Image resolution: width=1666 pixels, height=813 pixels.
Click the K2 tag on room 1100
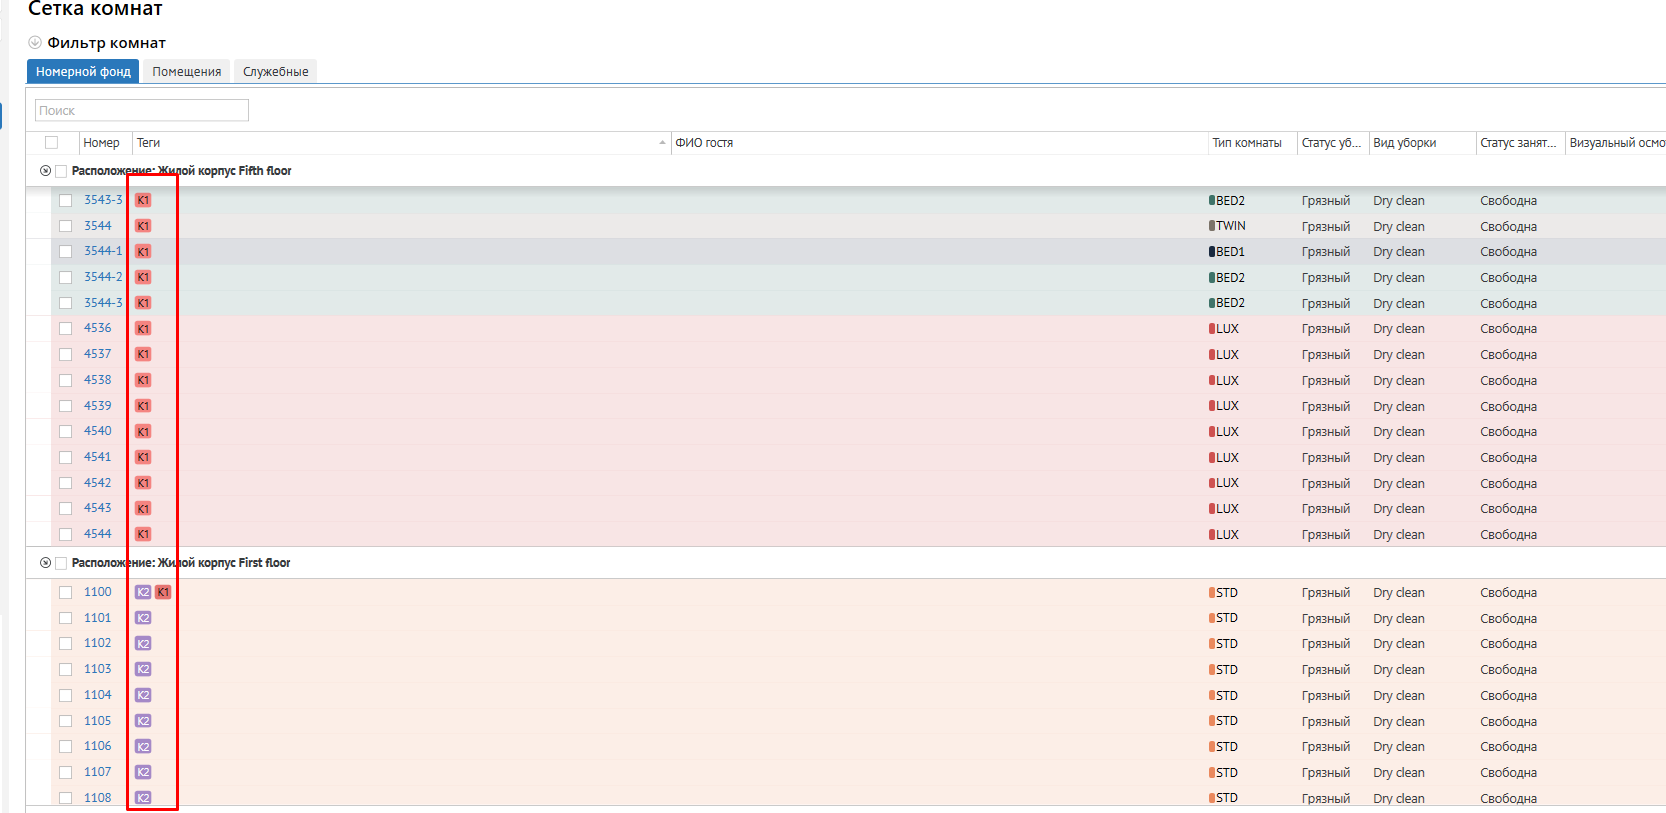tap(143, 592)
